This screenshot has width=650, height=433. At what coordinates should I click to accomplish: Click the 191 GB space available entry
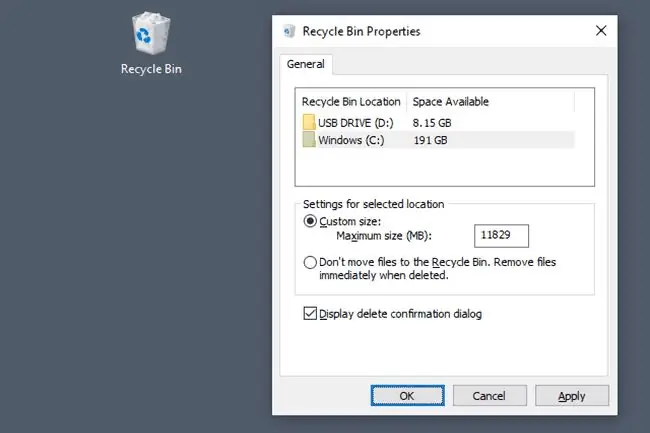click(x=430, y=140)
